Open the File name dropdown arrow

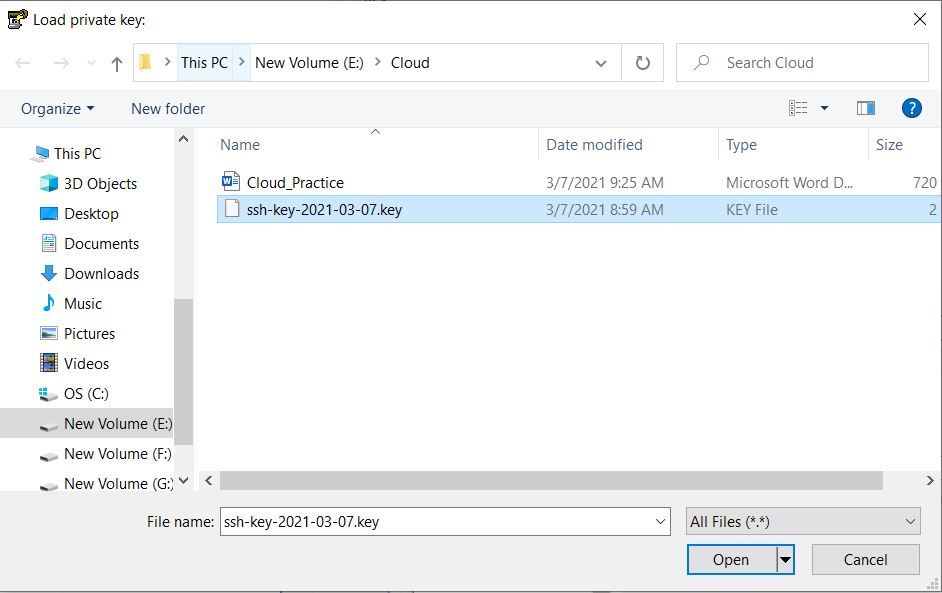(660, 522)
